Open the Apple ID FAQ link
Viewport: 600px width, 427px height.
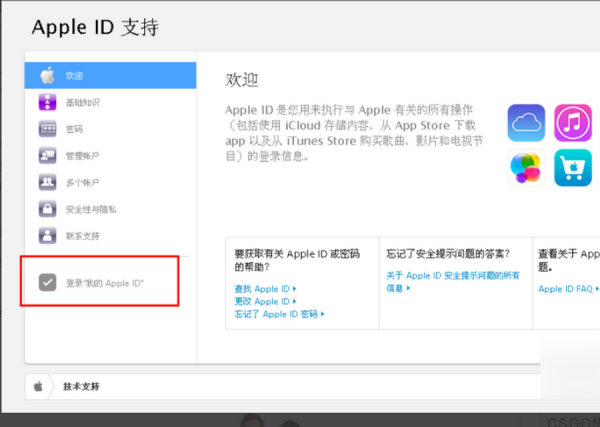click(568, 289)
